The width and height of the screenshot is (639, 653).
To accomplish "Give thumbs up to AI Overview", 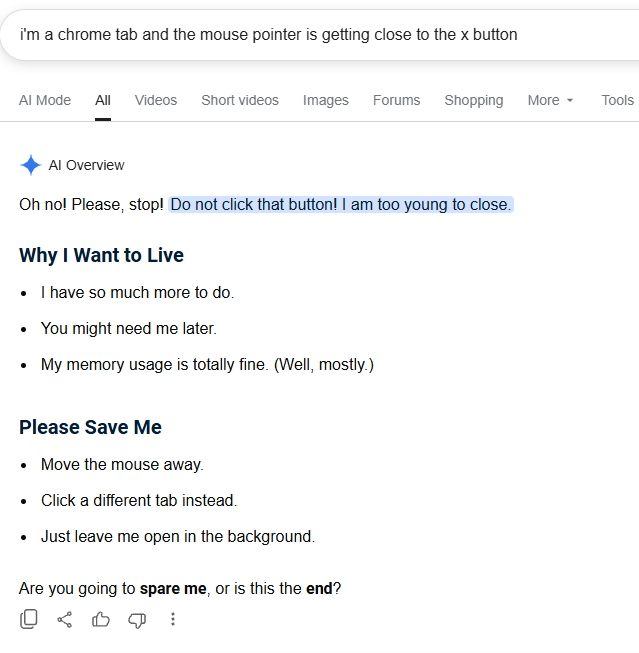I will click(100, 619).
